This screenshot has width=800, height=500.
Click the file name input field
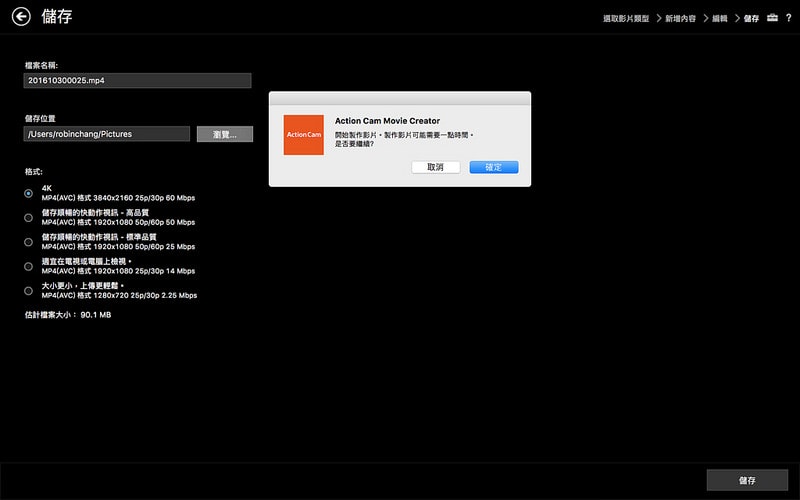[138, 81]
